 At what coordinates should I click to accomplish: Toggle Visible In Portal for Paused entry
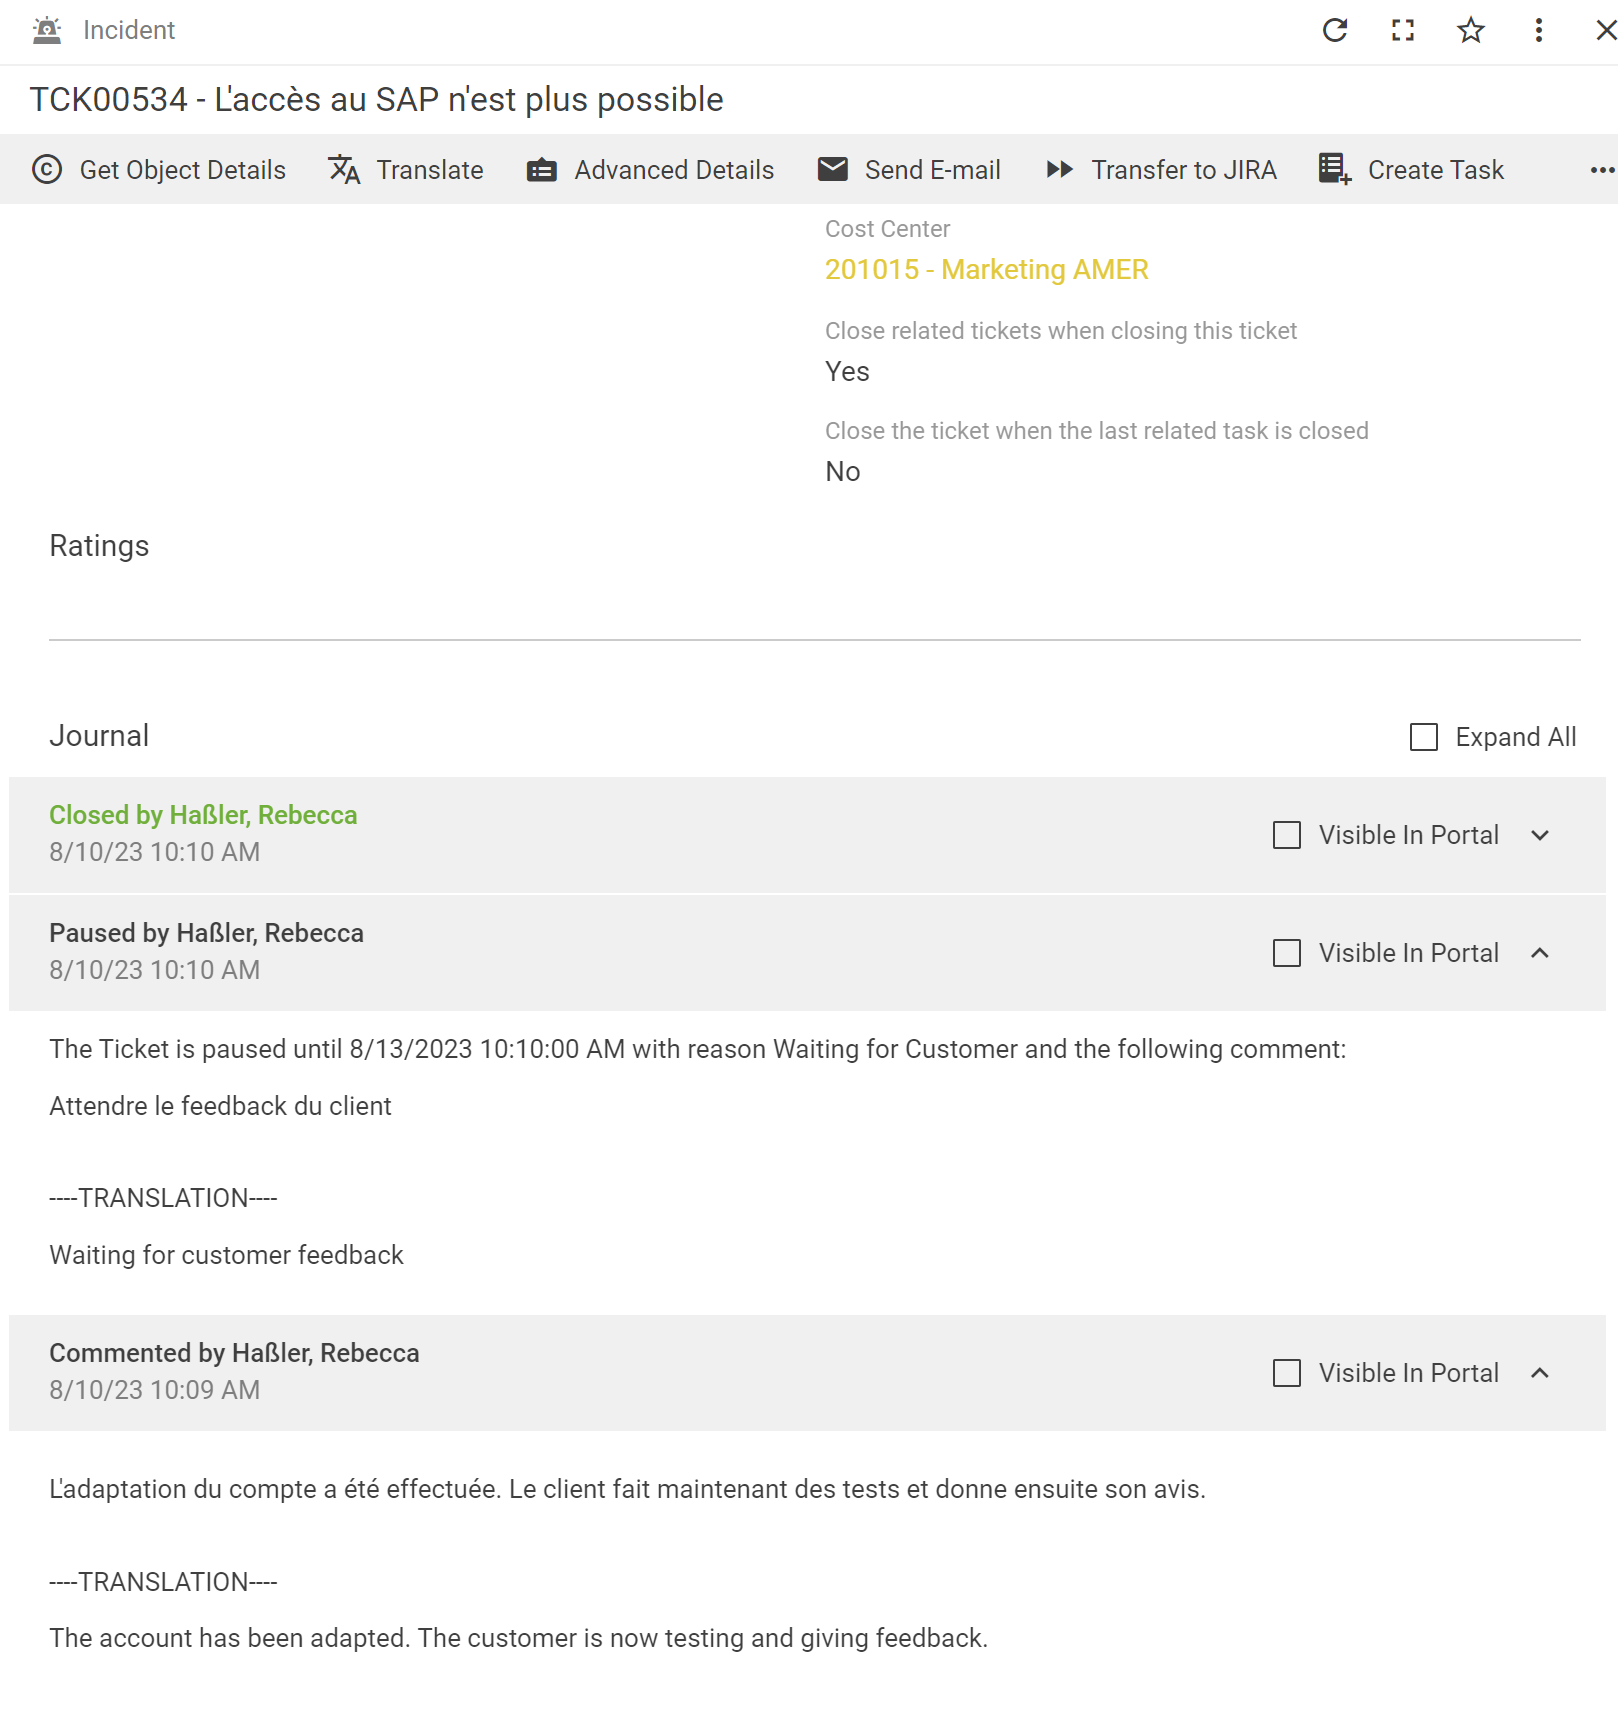1287,953
